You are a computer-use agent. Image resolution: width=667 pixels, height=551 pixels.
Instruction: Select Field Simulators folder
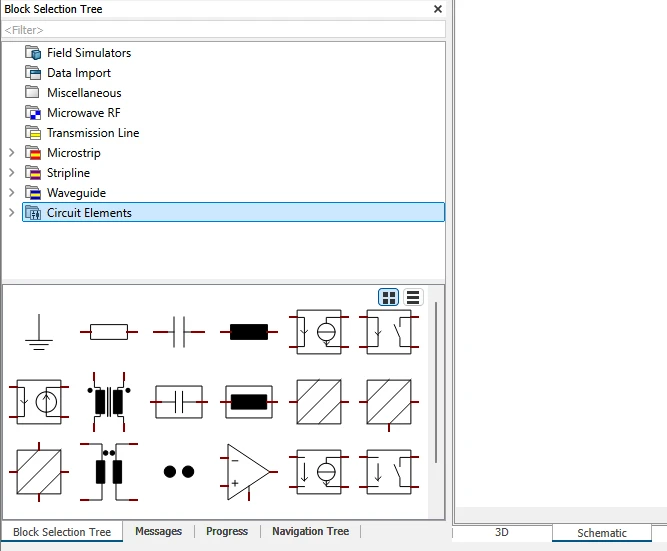click(x=78, y=53)
